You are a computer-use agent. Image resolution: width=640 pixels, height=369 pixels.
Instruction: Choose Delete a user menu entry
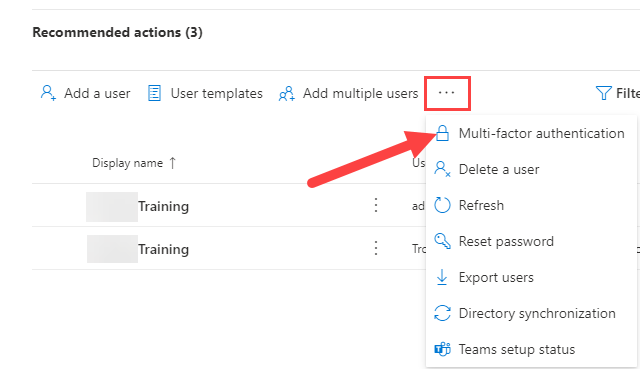pyautogui.click(x=531, y=169)
